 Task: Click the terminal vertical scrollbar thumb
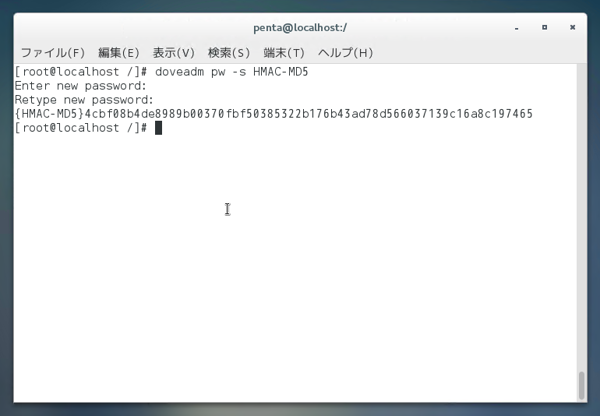(582, 385)
